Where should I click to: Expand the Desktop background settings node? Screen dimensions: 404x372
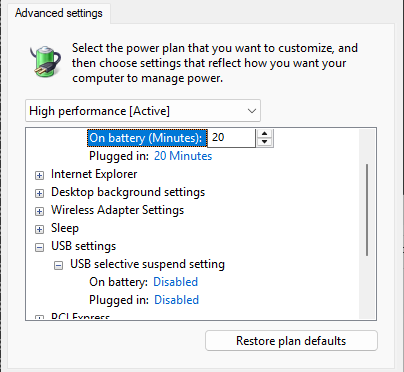(x=39, y=193)
